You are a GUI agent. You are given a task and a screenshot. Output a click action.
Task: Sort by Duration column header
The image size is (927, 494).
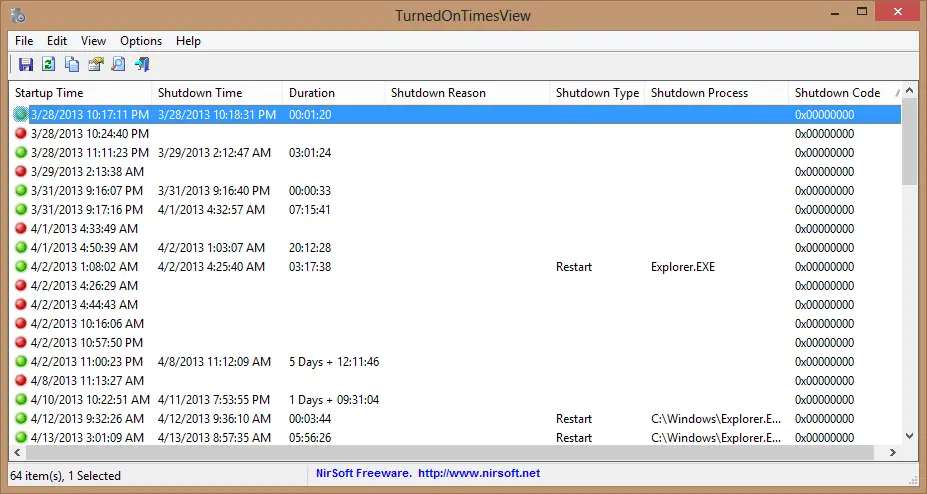click(333, 93)
